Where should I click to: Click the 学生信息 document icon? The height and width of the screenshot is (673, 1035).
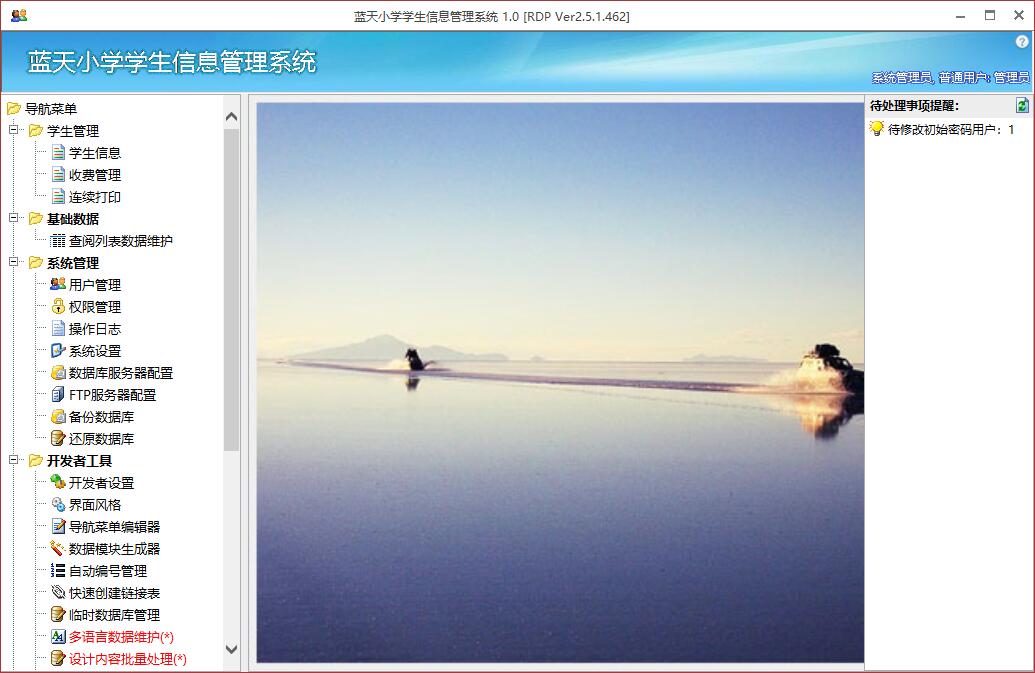58,153
